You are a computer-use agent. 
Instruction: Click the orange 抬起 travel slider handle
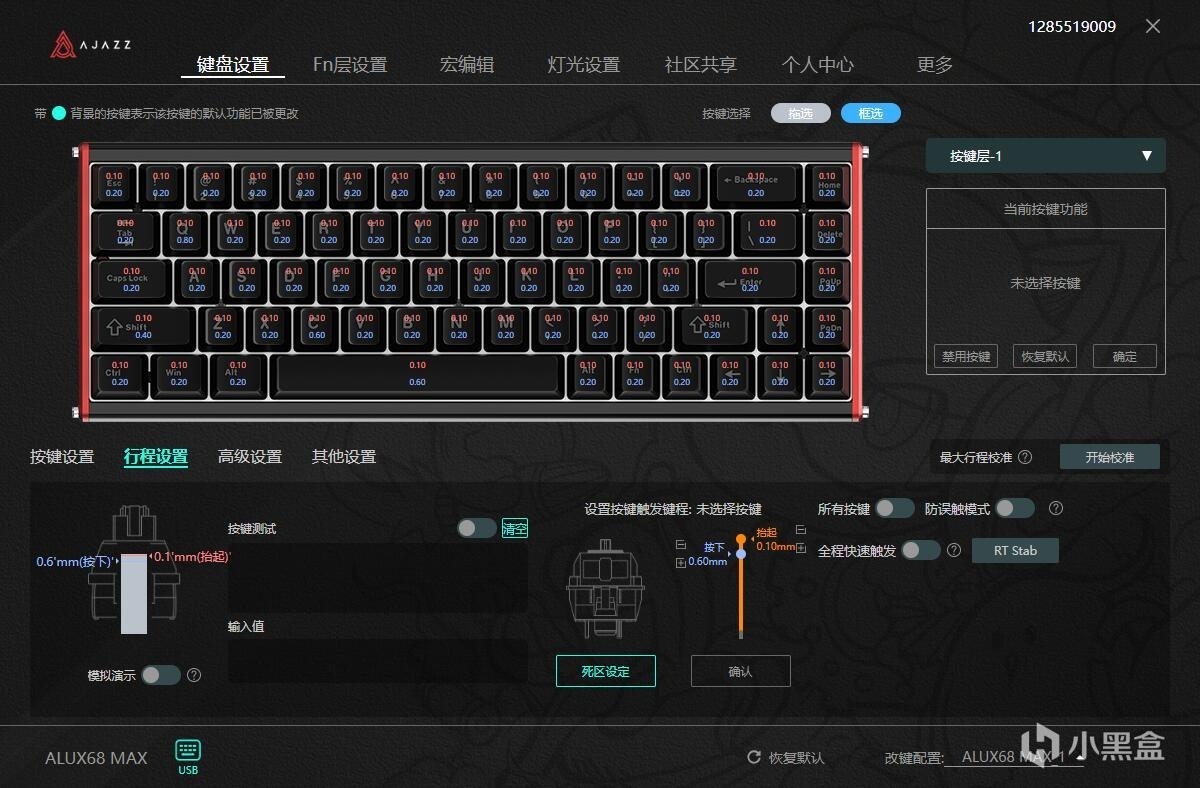(741, 539)
